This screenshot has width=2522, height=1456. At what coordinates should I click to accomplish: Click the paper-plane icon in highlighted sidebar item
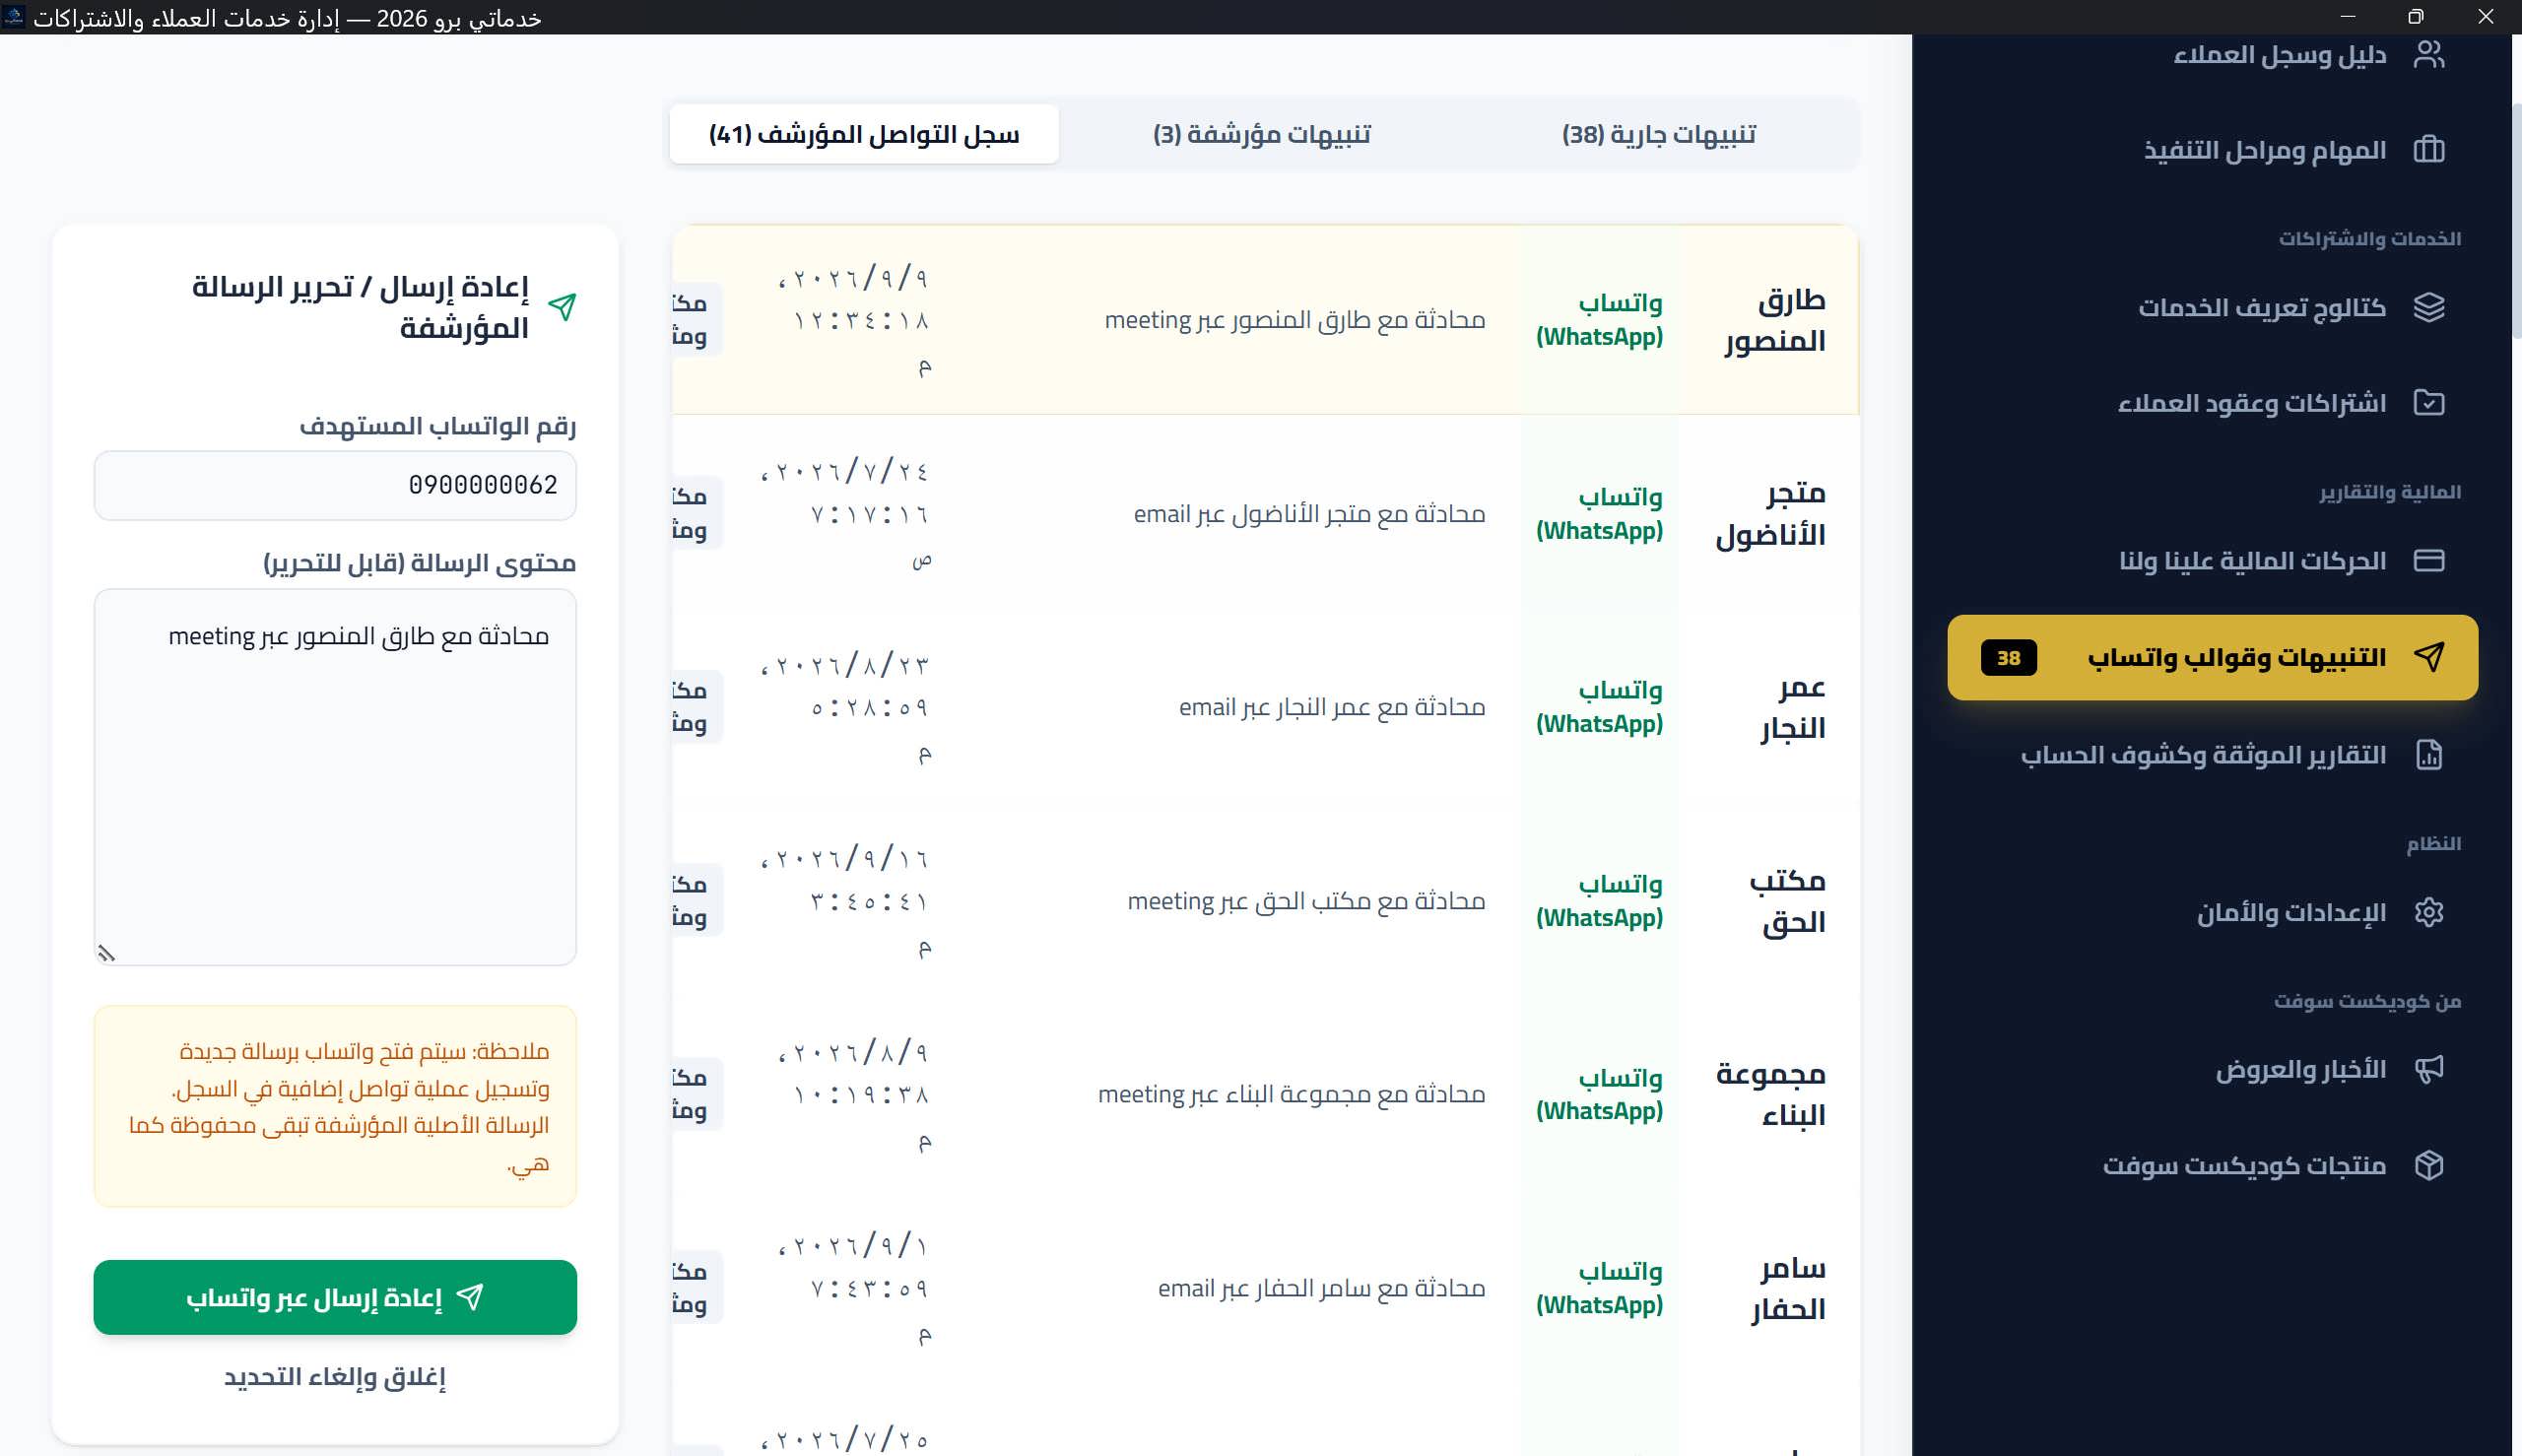tap(2429, 657)
